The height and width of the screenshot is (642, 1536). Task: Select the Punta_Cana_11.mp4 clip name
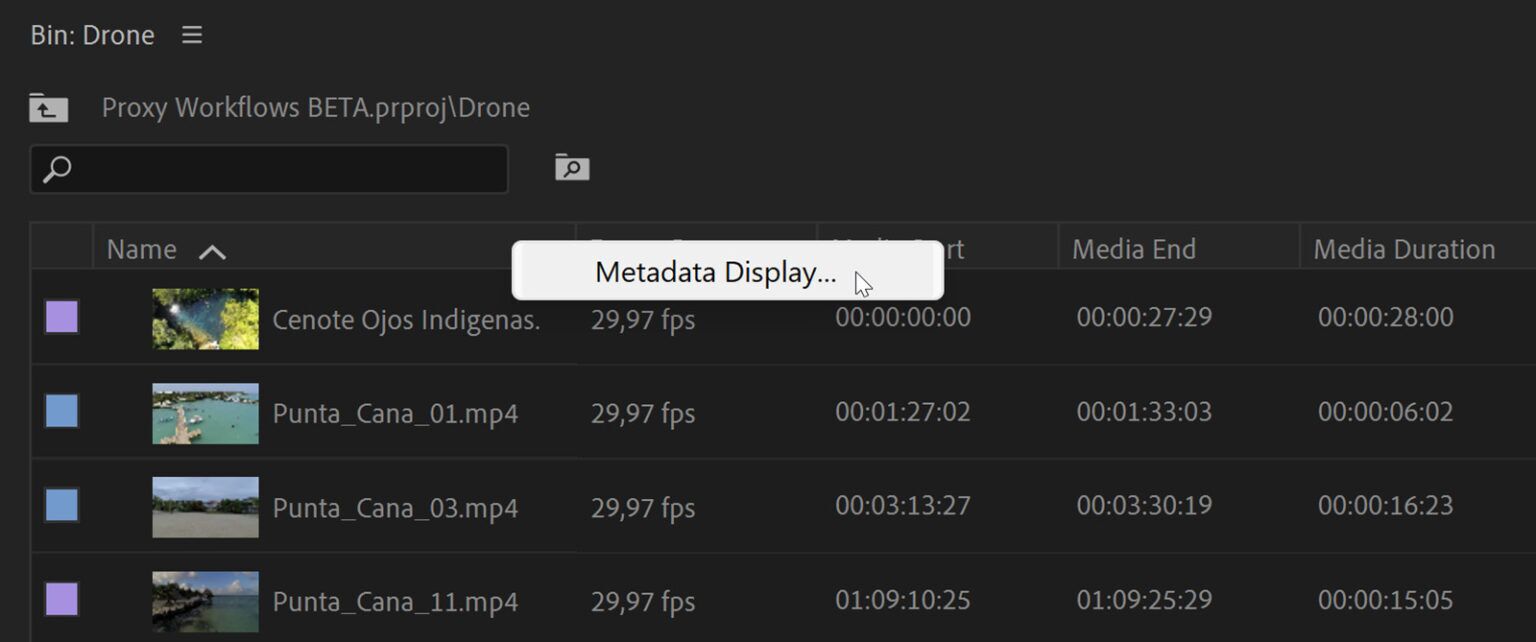pos(395,601)
